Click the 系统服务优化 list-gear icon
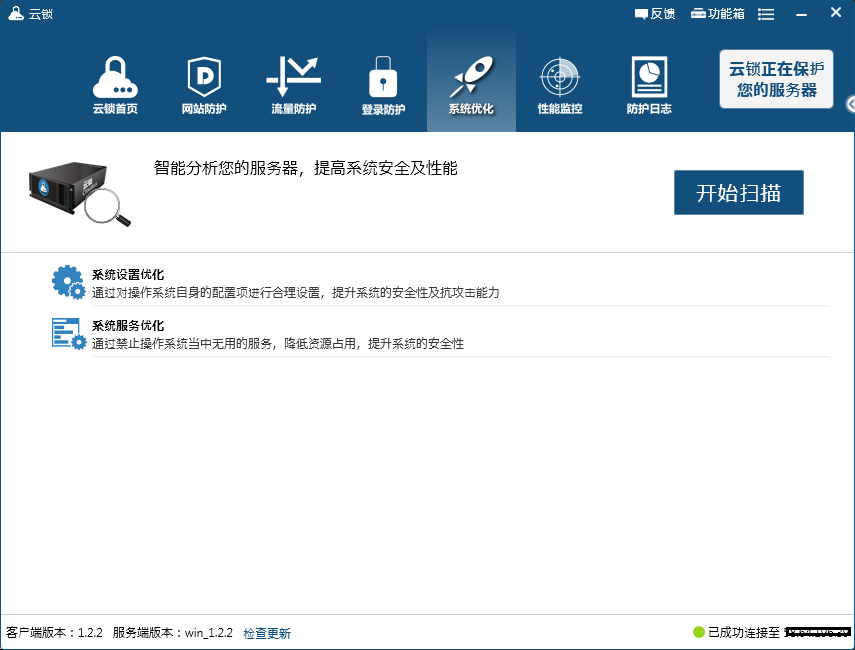The width and height of the screenshot is (855, 650). tap(69, 333)
